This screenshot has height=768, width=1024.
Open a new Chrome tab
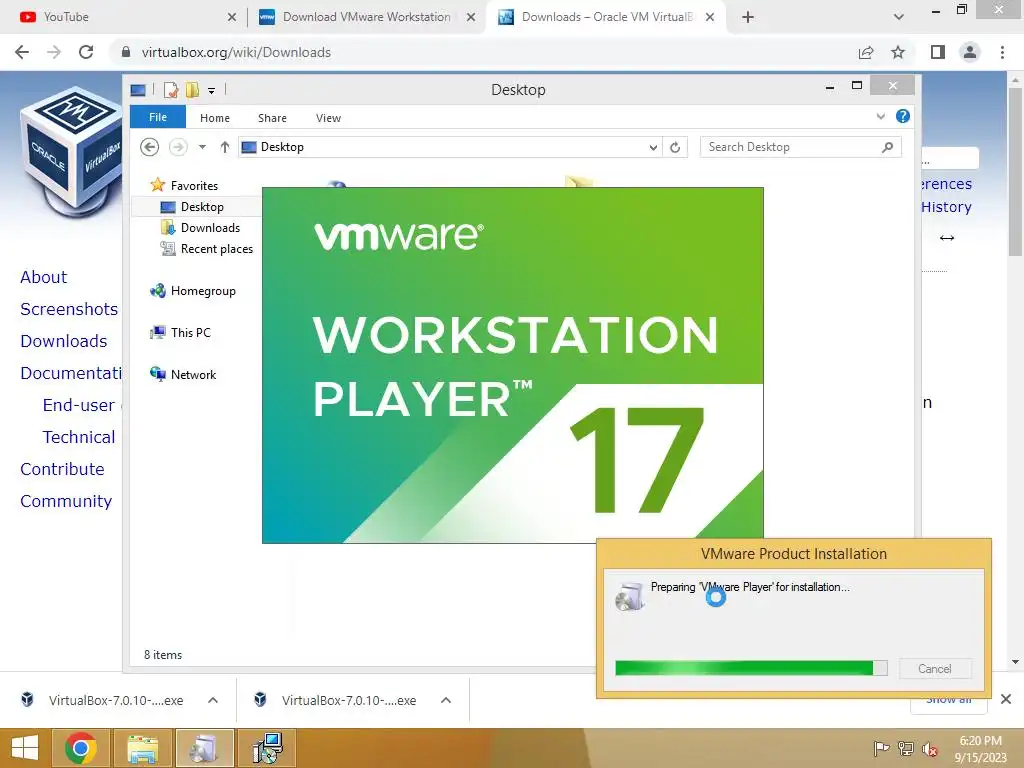[x=748, y=17]
